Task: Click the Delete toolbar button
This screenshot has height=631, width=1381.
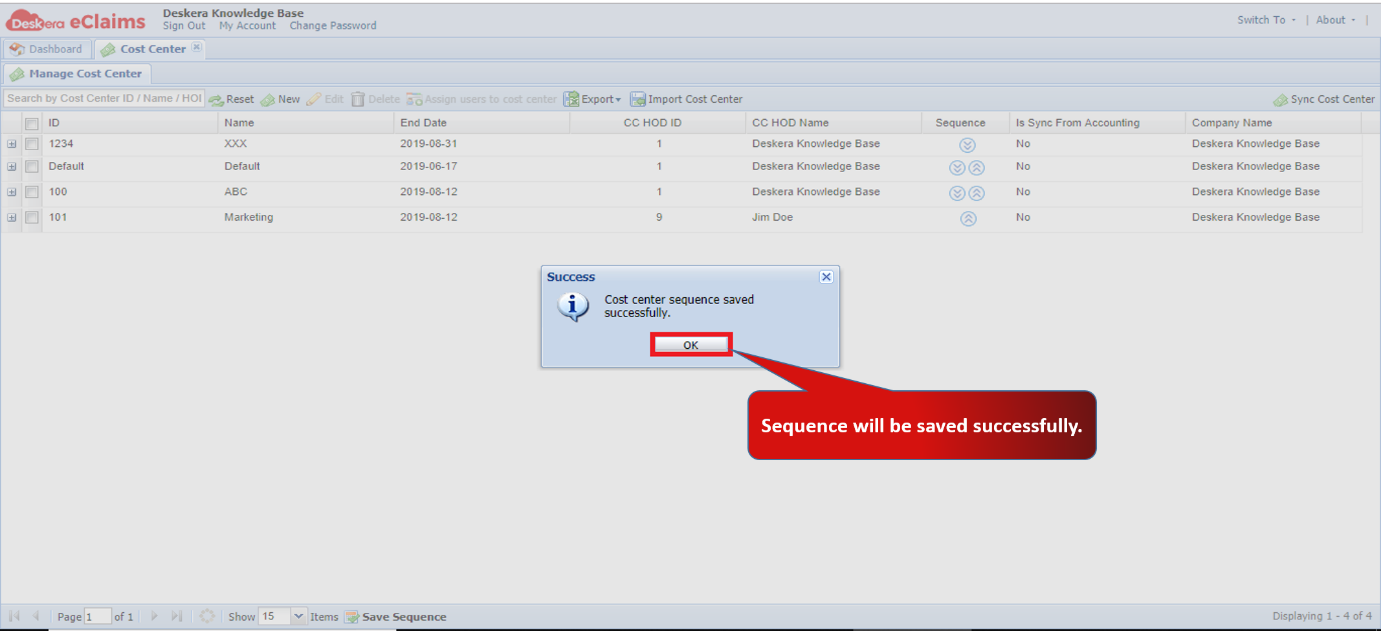Action: click(x=375, y=99)
